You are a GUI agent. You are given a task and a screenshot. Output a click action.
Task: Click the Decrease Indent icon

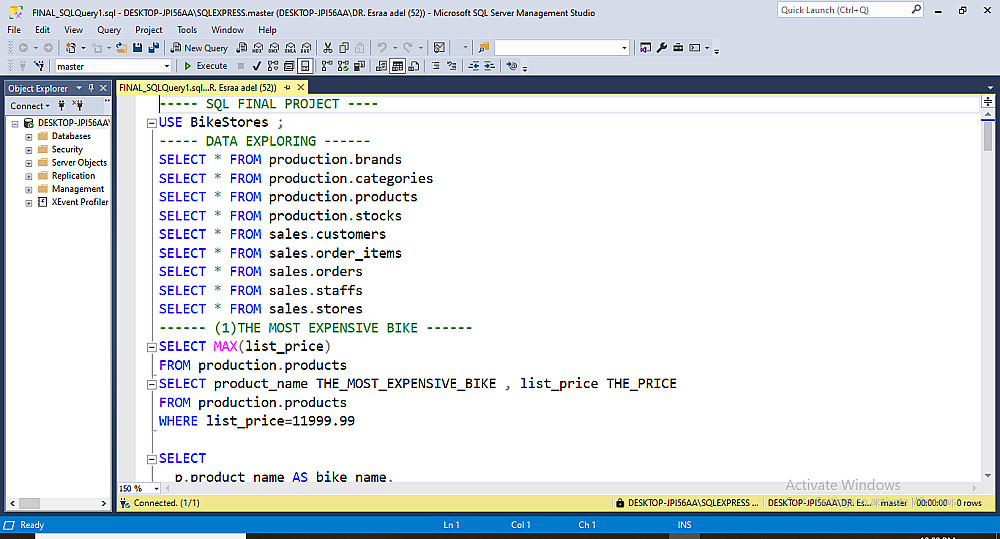tap(474, 66)
